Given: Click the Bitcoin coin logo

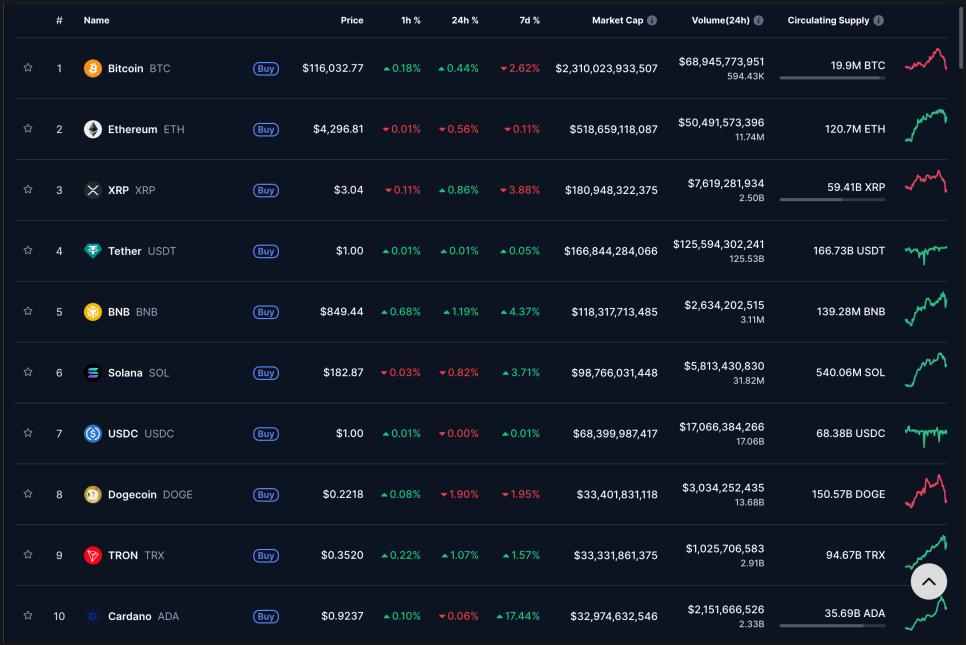Looking at the screenshot, I should 92,68.
